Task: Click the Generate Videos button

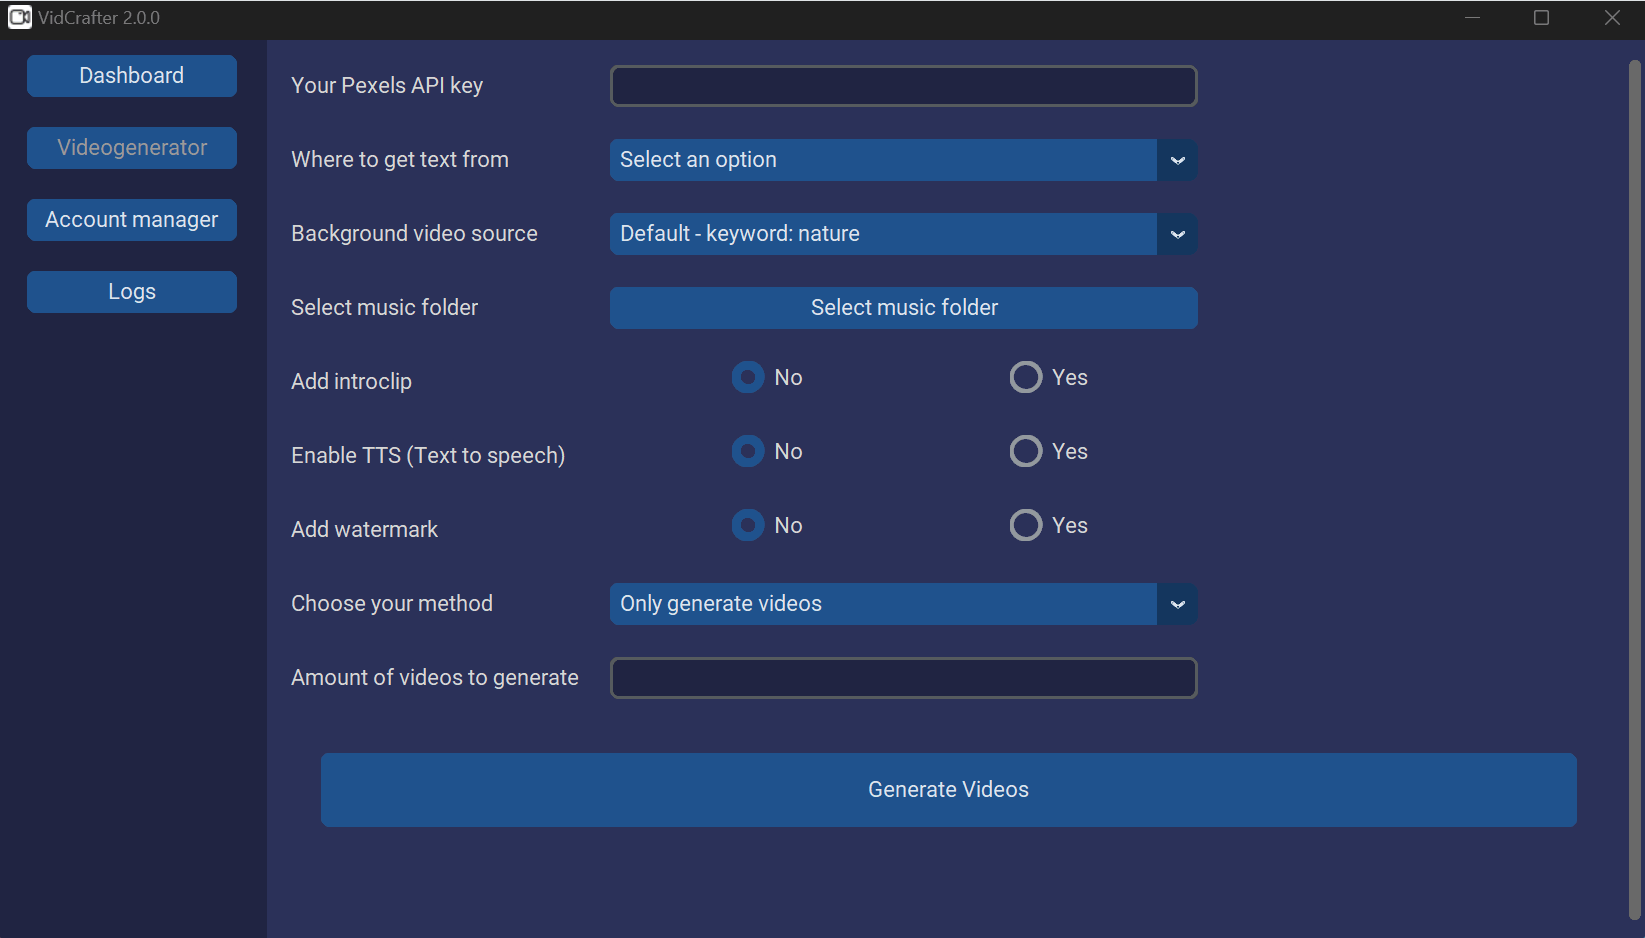Action: (948, 790)
